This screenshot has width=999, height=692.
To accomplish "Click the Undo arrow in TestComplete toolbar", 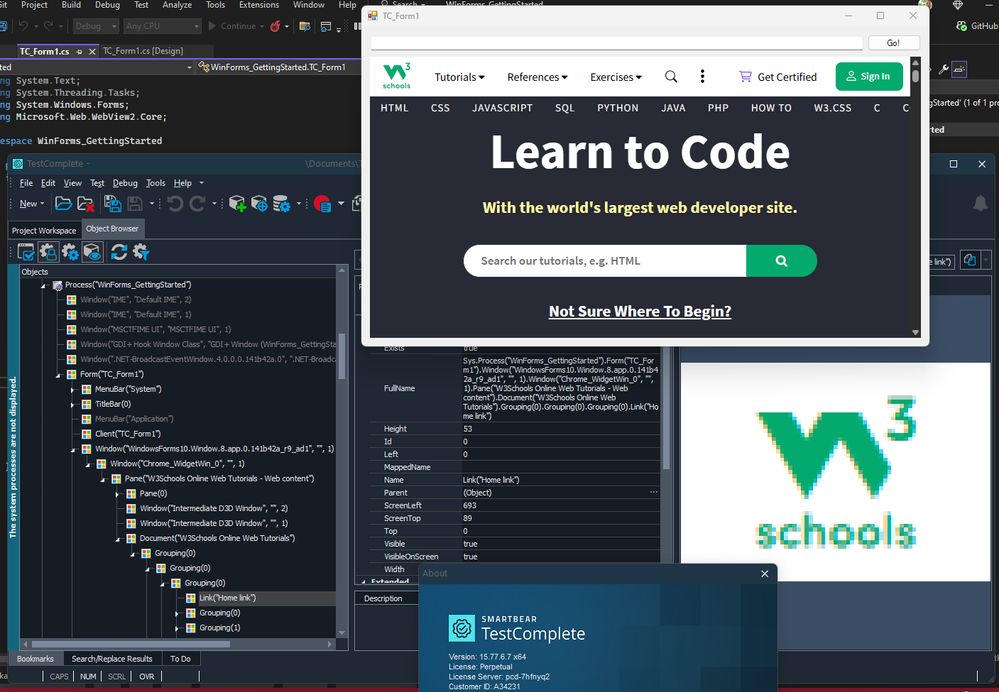I will [x=175, y=203].
